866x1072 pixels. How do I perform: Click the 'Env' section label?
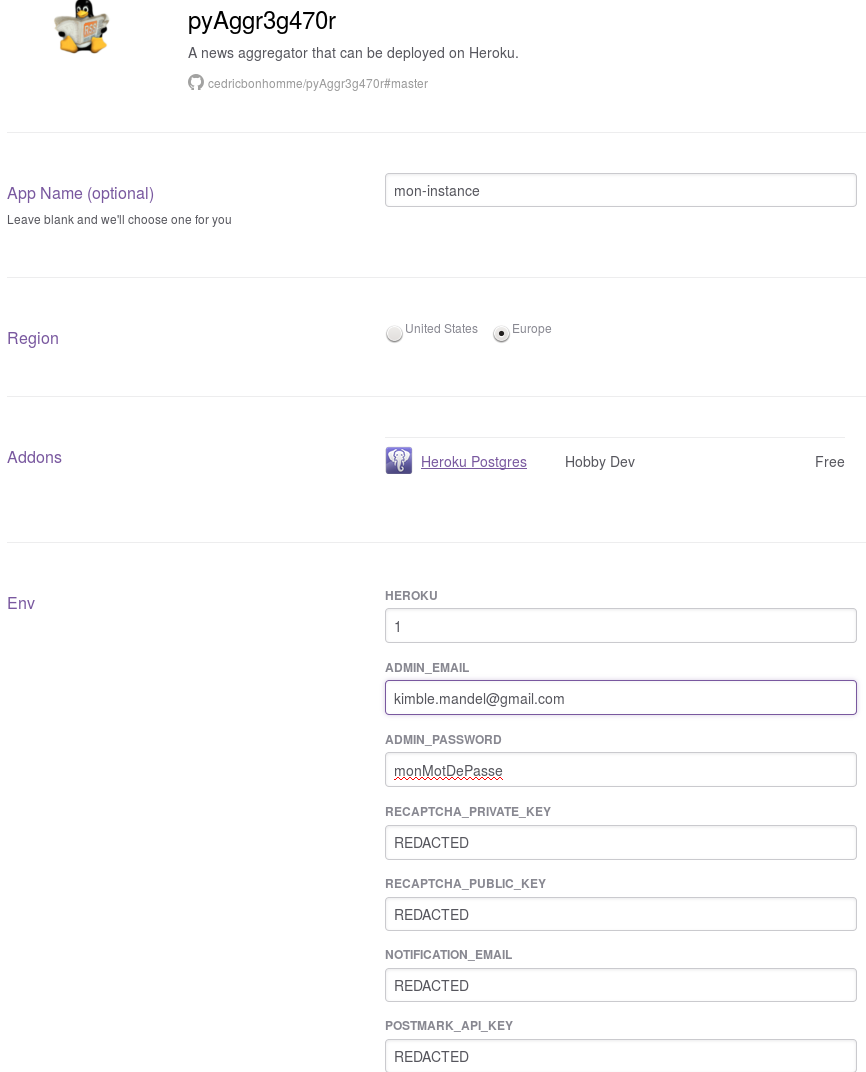point(21,603)
